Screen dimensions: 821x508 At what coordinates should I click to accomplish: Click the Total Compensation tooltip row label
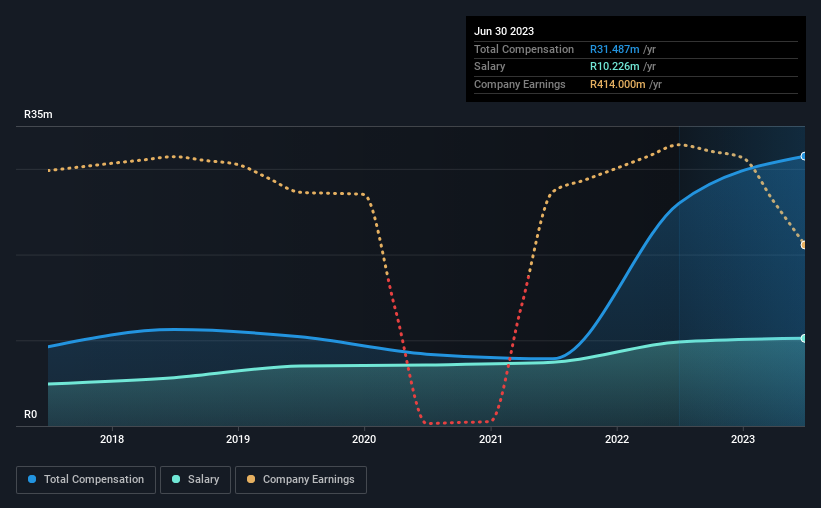524,49
